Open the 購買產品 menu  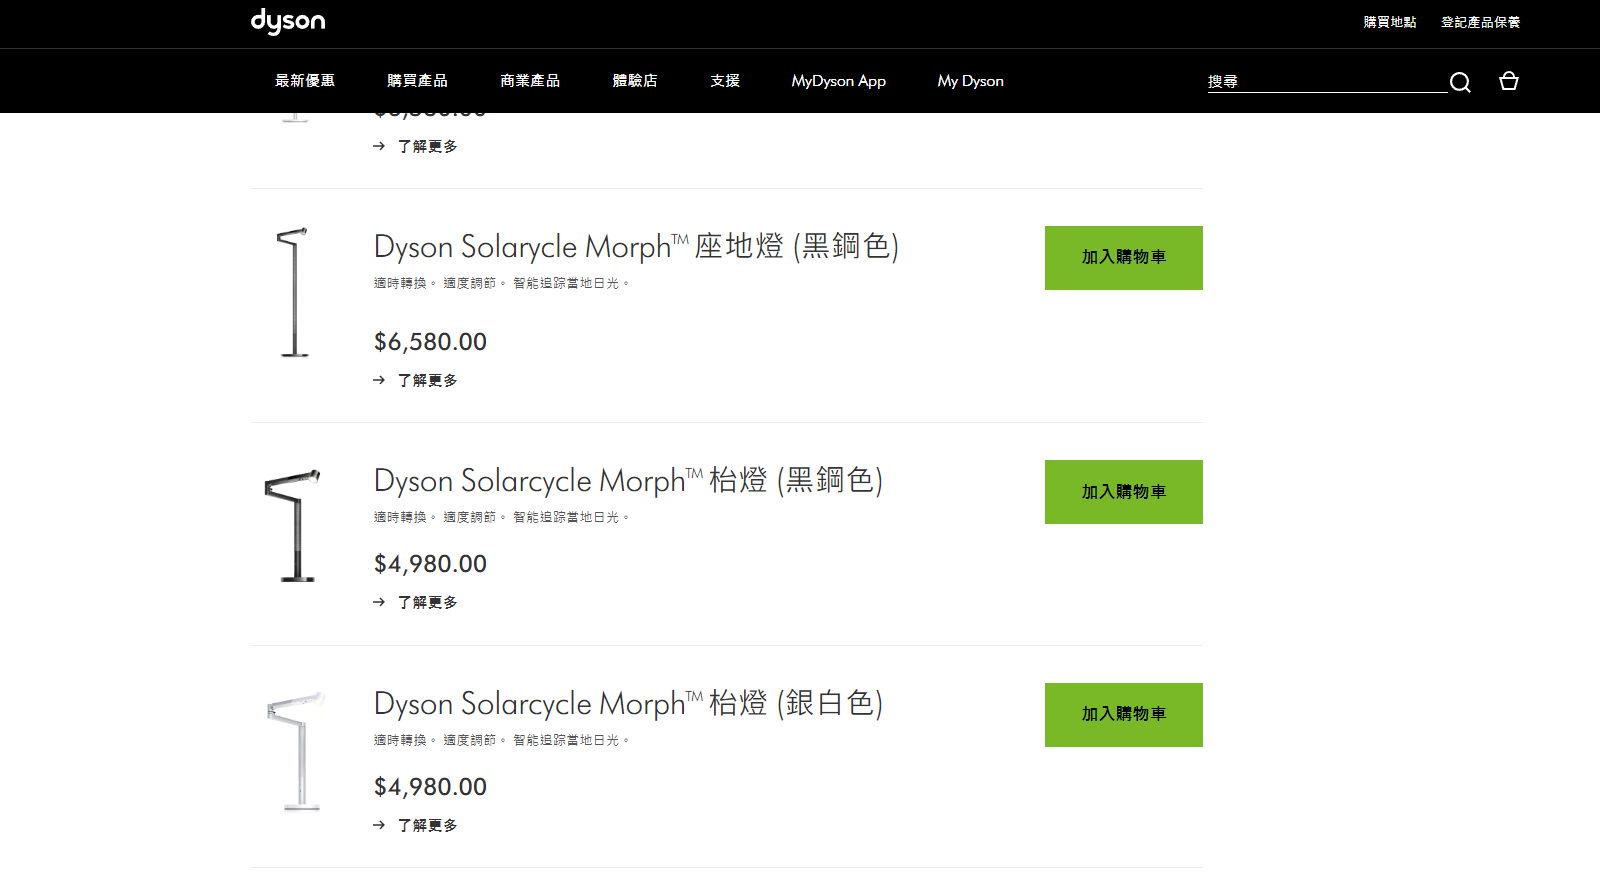point(417,81)
